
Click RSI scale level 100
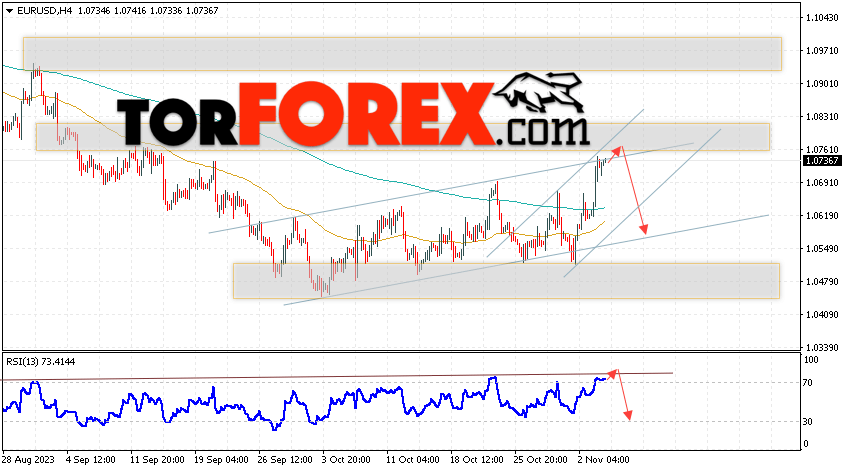pos(811,360)
